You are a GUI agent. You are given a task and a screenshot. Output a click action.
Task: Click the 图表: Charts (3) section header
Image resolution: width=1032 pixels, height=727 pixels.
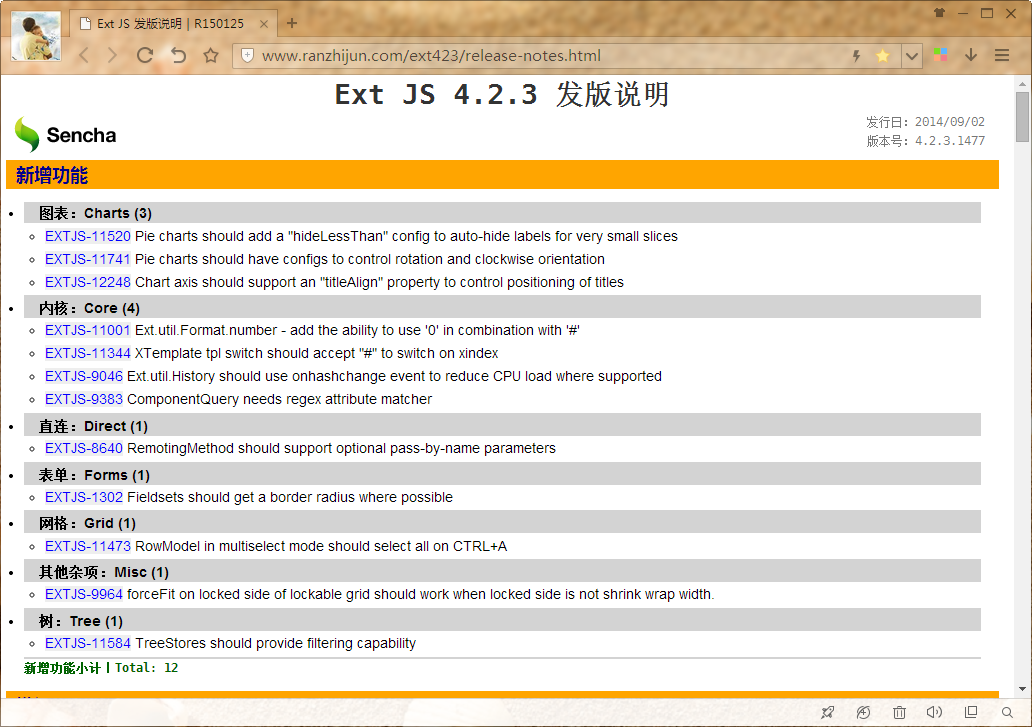tap(502, 213)
